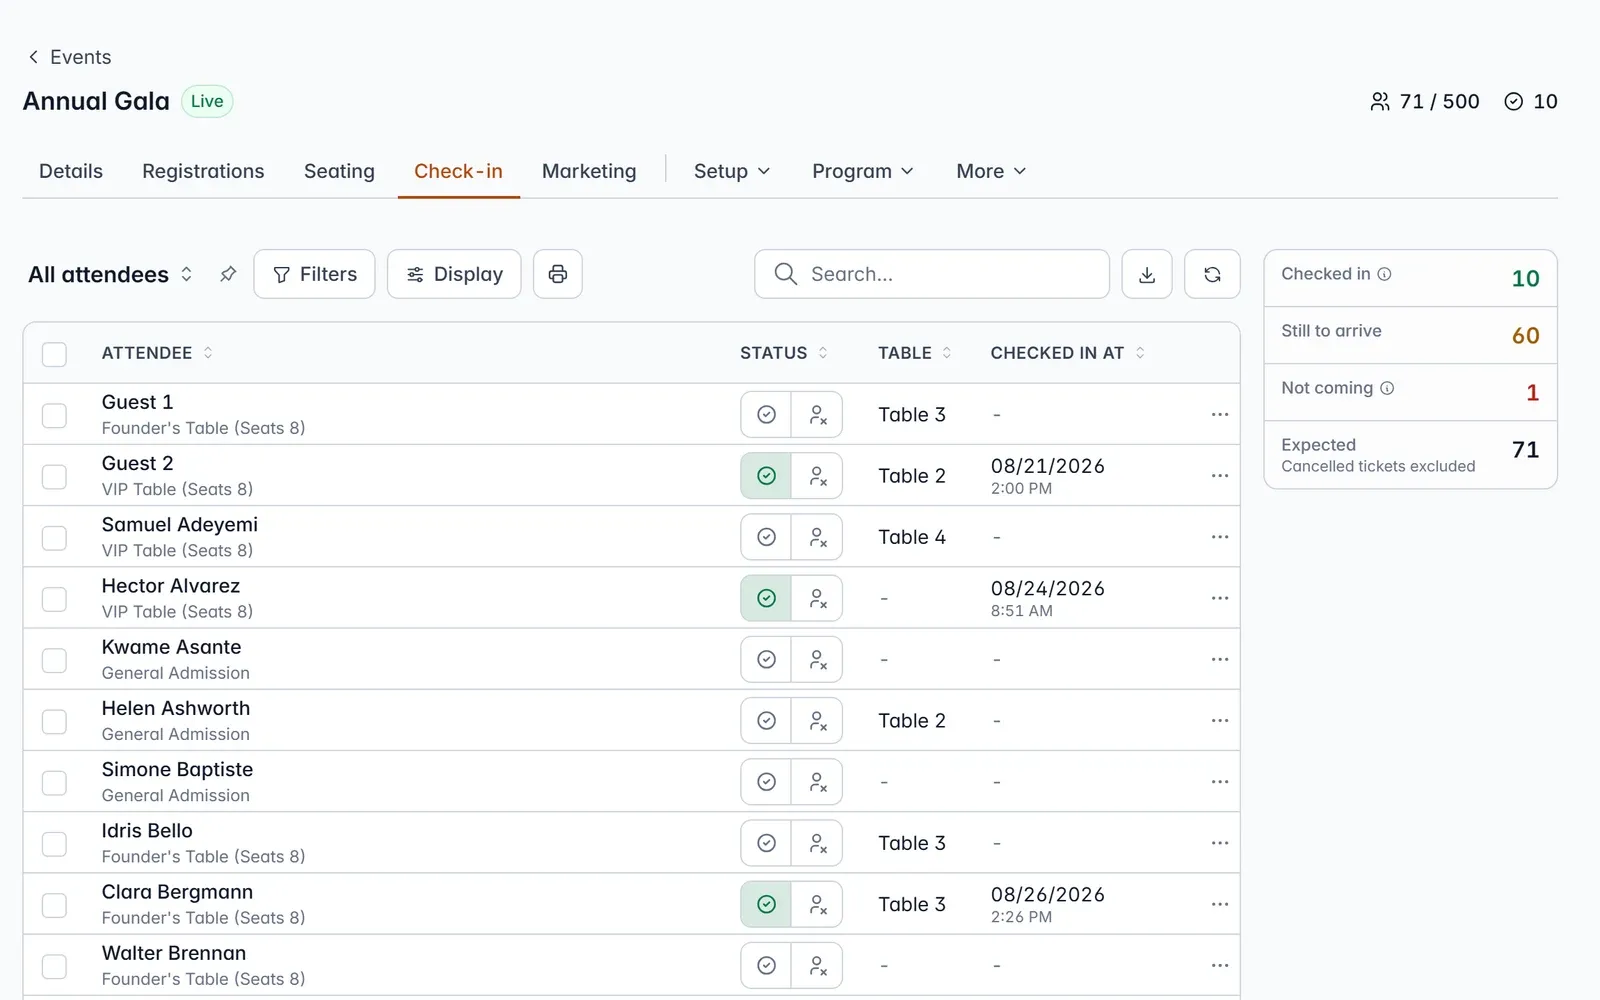The height and width of the screenshot is (1000, 1600).
Task: Open row options for Guest 2
Action: (1219, 476)
